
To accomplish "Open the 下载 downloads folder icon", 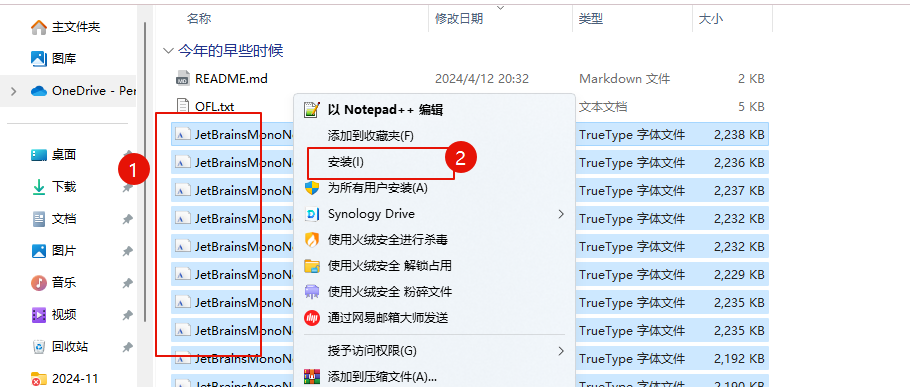I will click(39, 187).
